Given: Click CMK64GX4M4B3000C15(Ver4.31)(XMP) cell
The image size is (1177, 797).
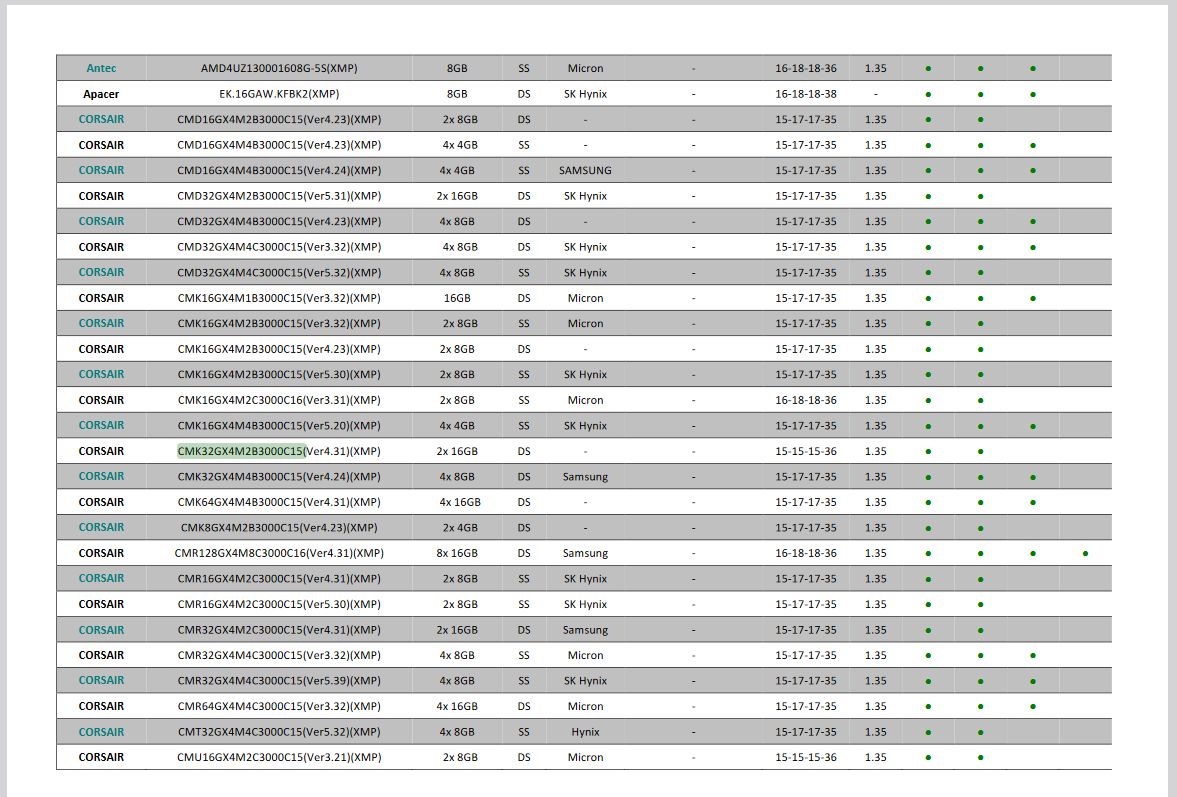Looking at the screenshot, I should pos(279,502).
